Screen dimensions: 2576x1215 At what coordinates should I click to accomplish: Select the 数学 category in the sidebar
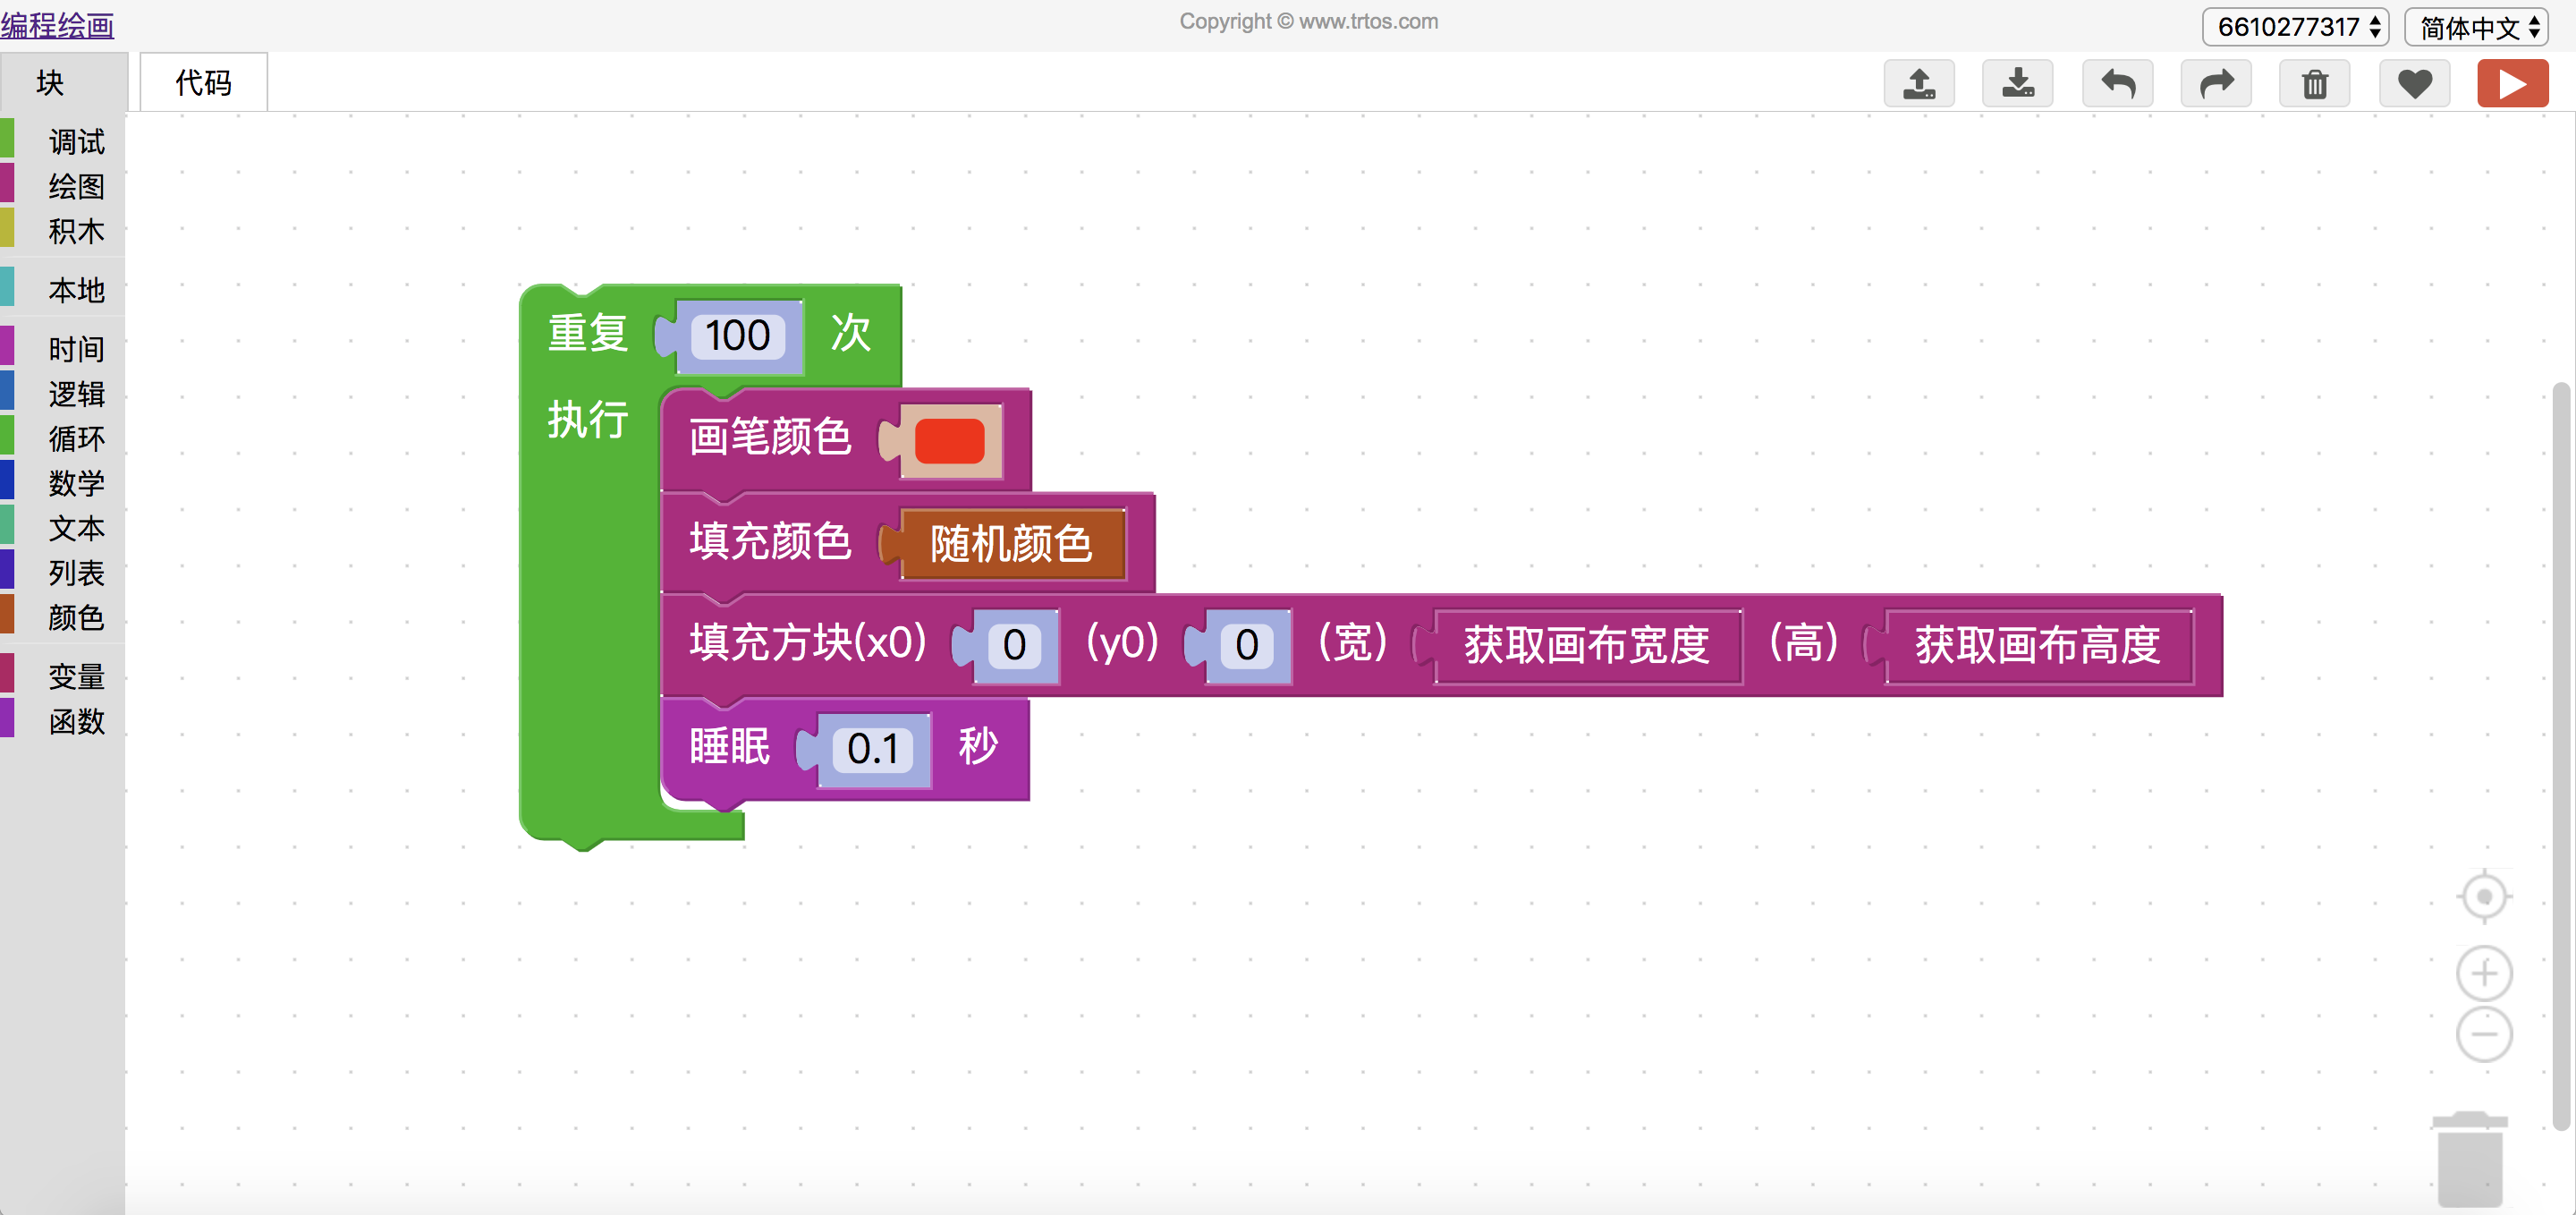[x=76, y=483]
